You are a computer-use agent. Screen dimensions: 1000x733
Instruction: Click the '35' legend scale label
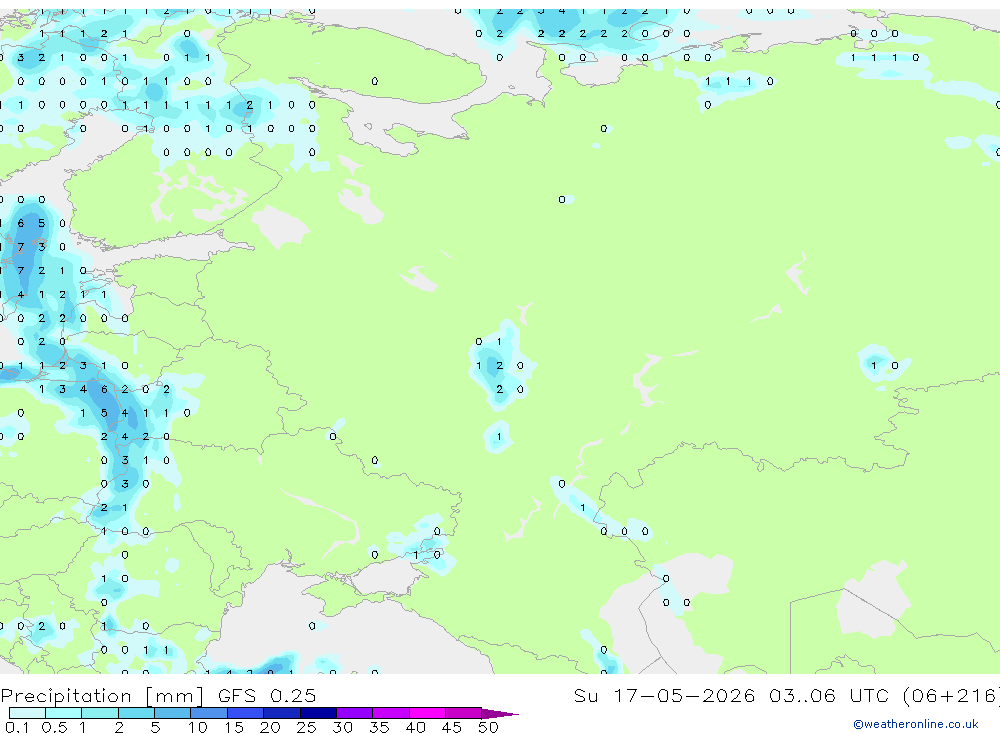coord(379,727)
